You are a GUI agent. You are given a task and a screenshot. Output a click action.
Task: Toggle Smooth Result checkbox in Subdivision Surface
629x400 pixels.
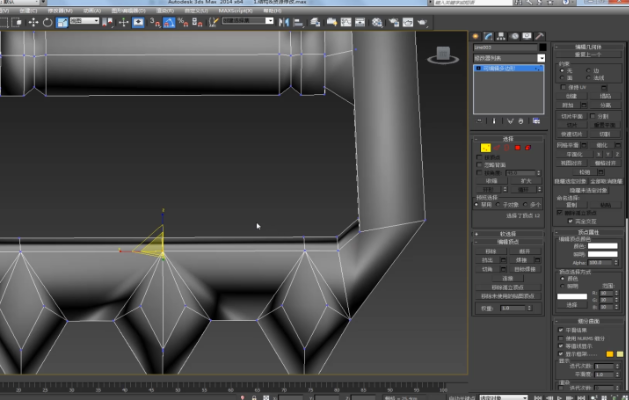point(561,330)
